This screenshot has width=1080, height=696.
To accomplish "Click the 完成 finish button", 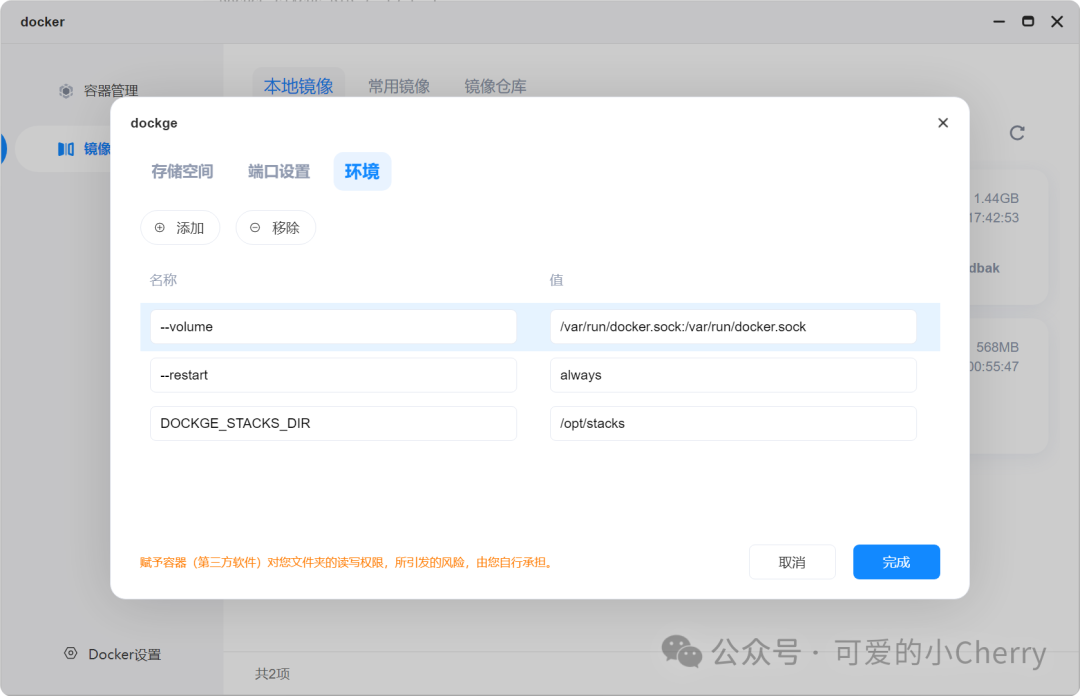I will [x=896, y=562].
